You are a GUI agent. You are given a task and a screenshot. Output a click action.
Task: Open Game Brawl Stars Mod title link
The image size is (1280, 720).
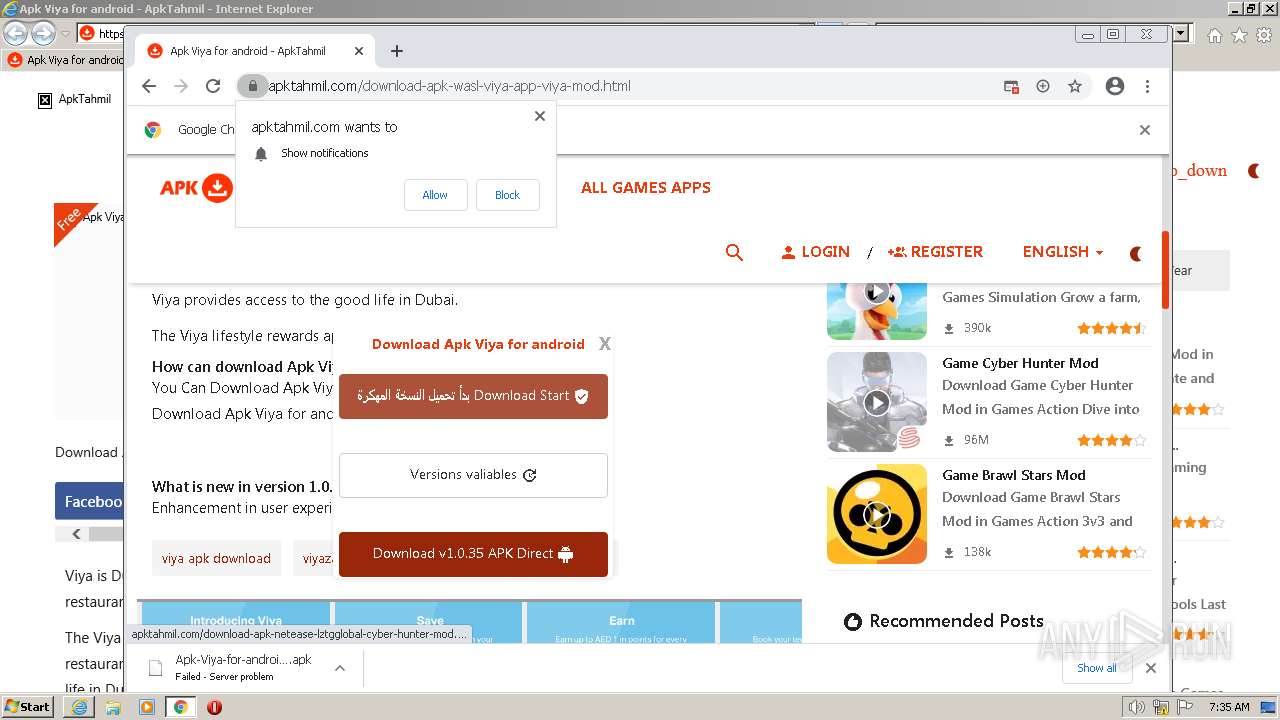(1013, 475)
